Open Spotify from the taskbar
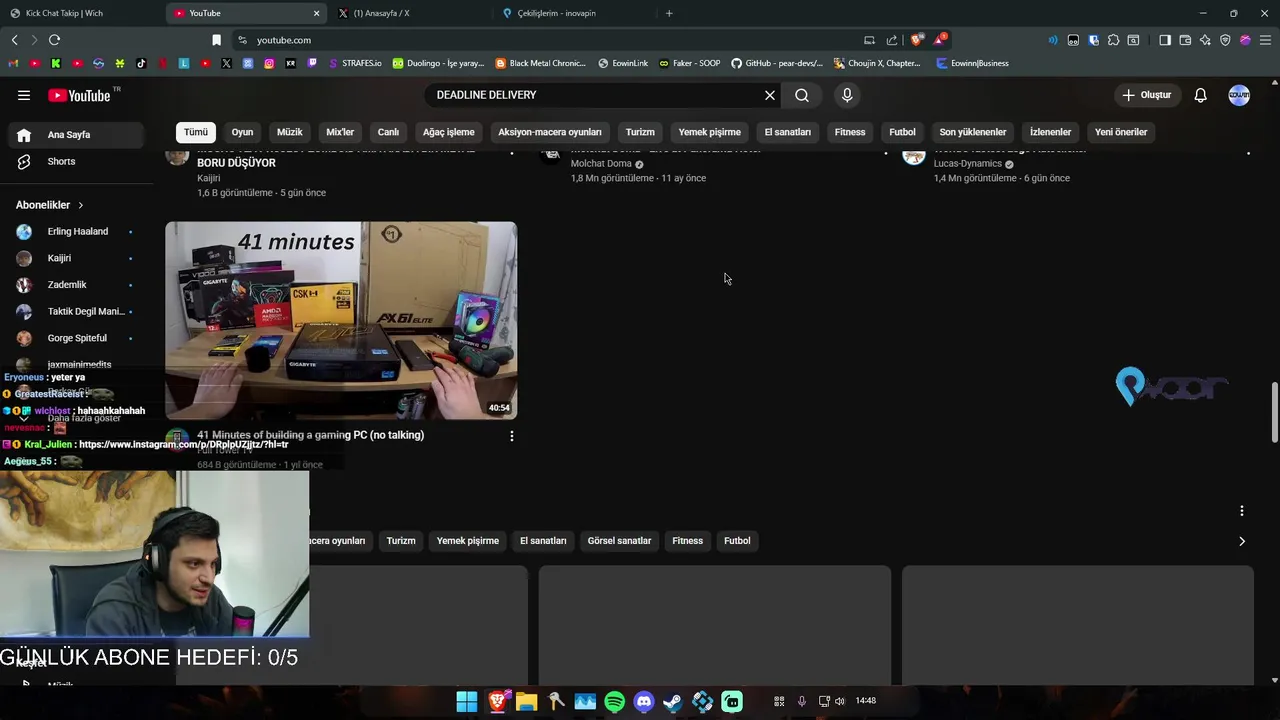1280x720 pixels. click(x=615, y=702)
